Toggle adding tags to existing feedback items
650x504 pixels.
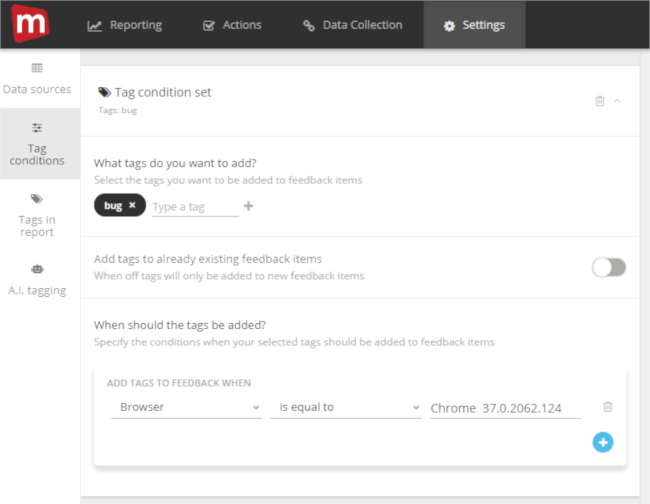(x=608, y=267)
